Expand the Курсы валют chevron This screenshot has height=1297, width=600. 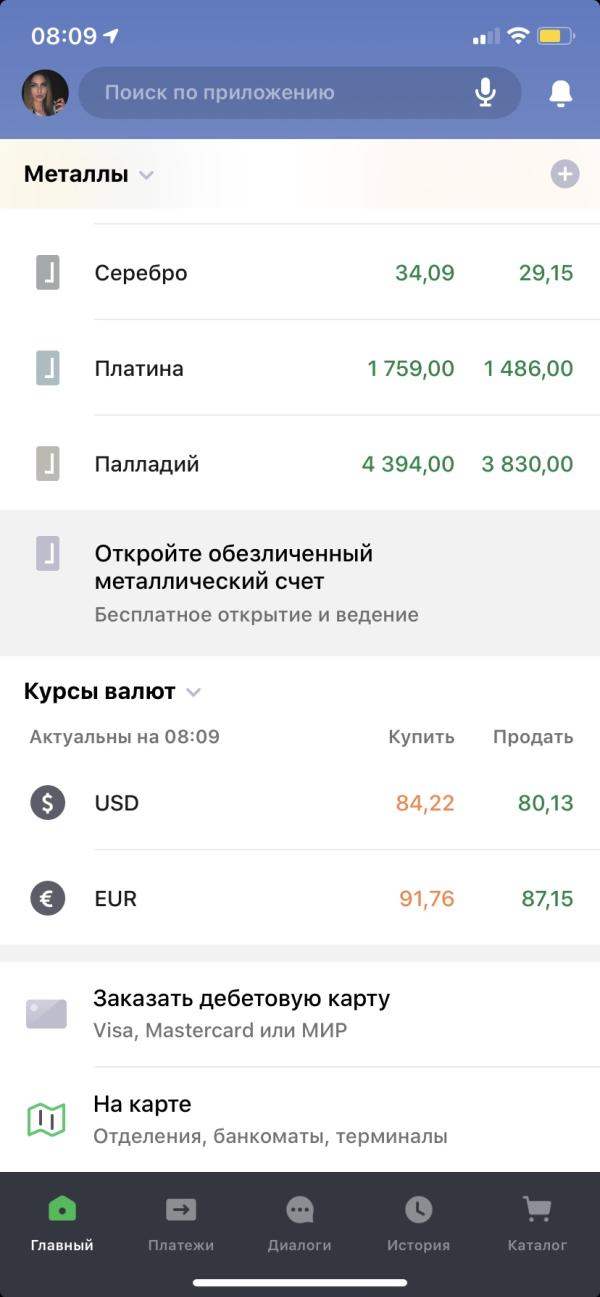(194, 692)
